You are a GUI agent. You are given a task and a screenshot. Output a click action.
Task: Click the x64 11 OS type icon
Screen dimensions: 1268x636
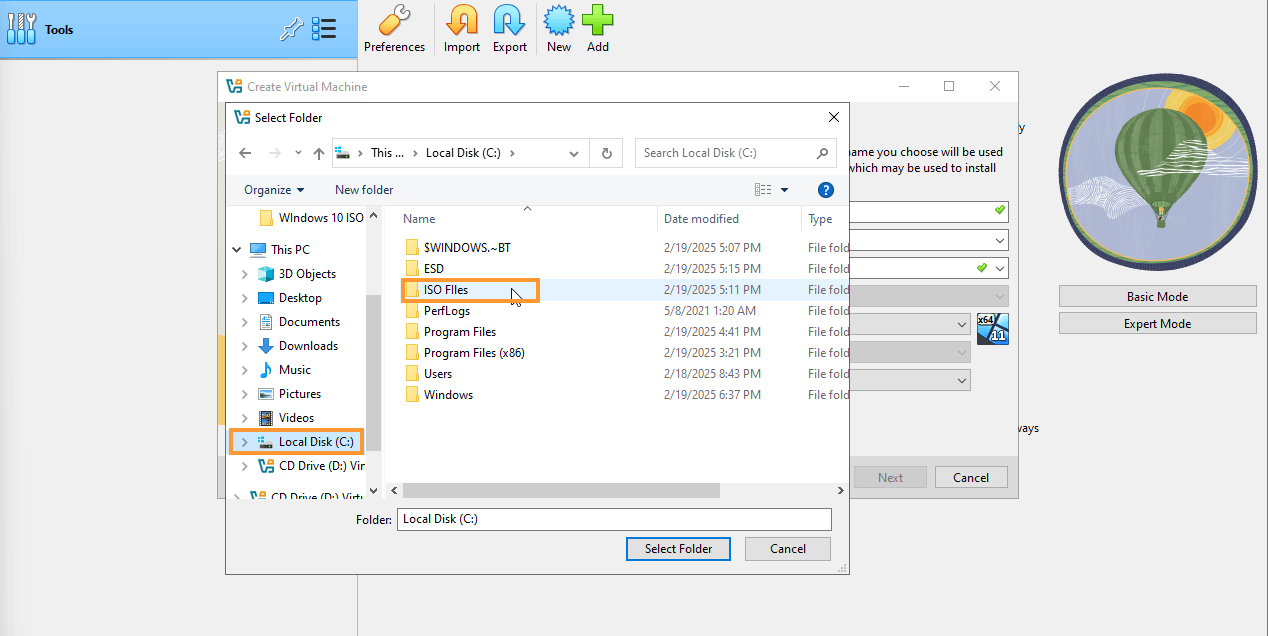point(992,328)
